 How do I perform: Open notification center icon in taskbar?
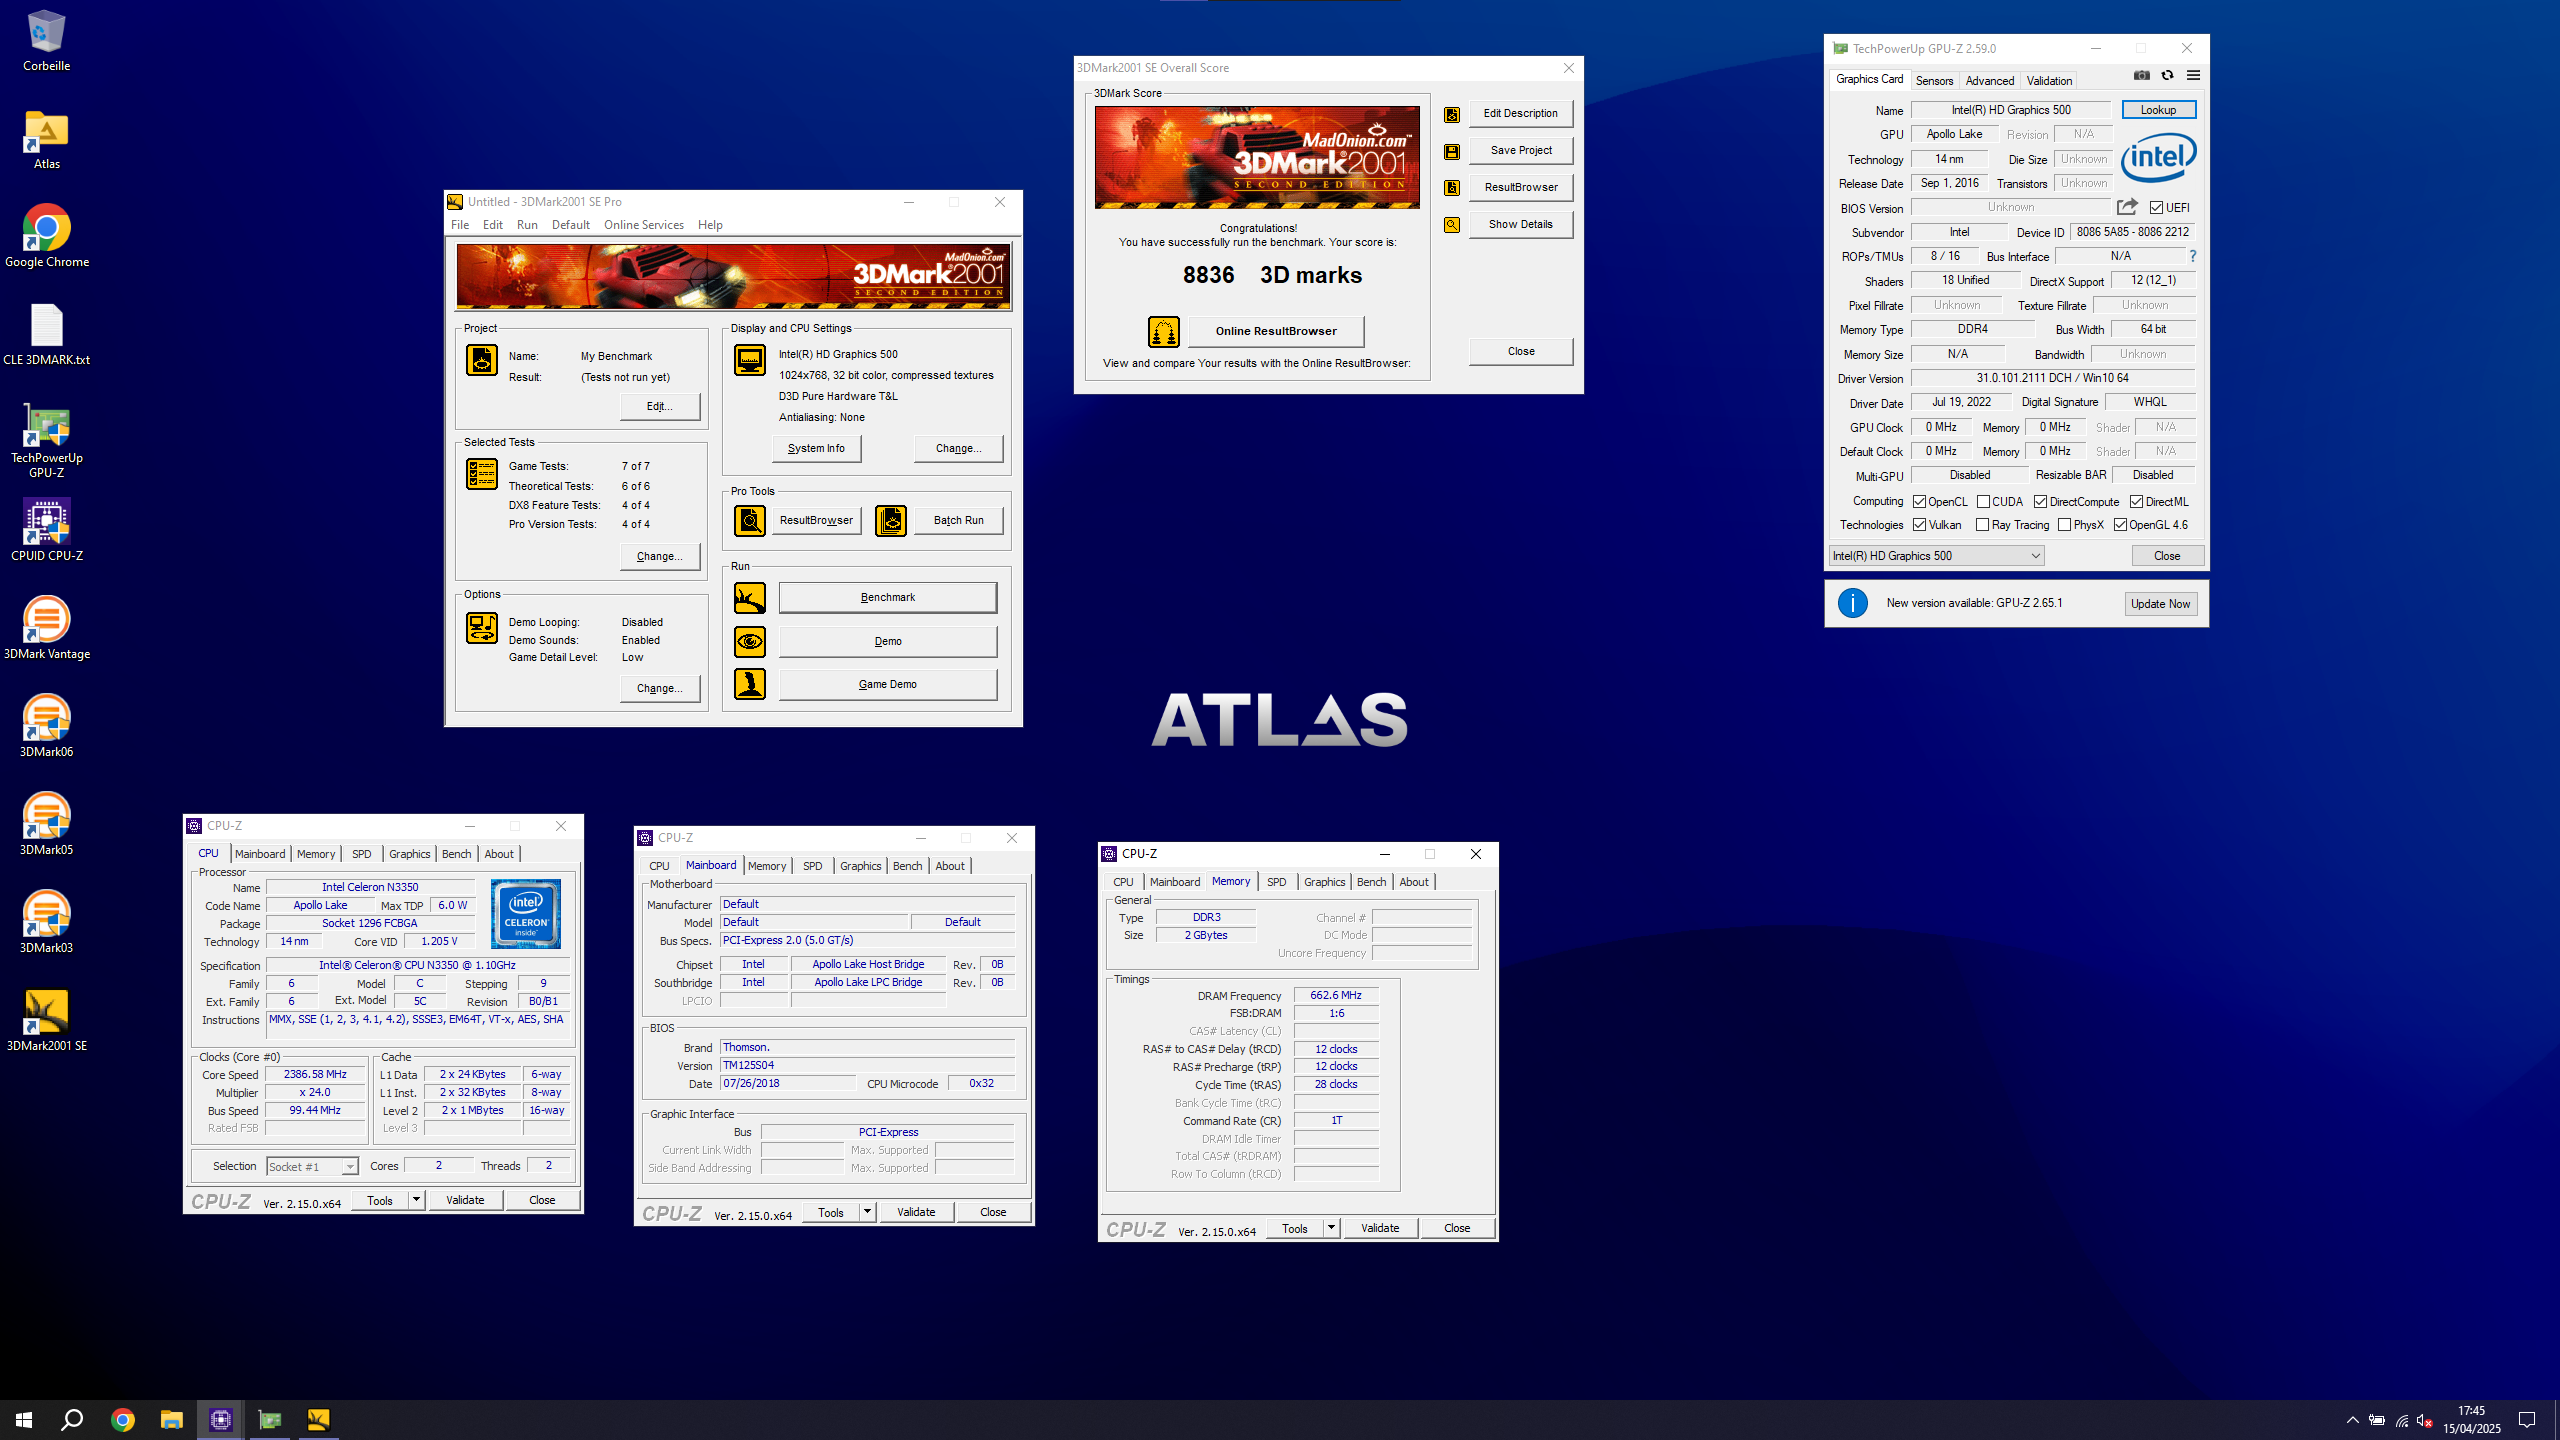tap(2526, 1420)
